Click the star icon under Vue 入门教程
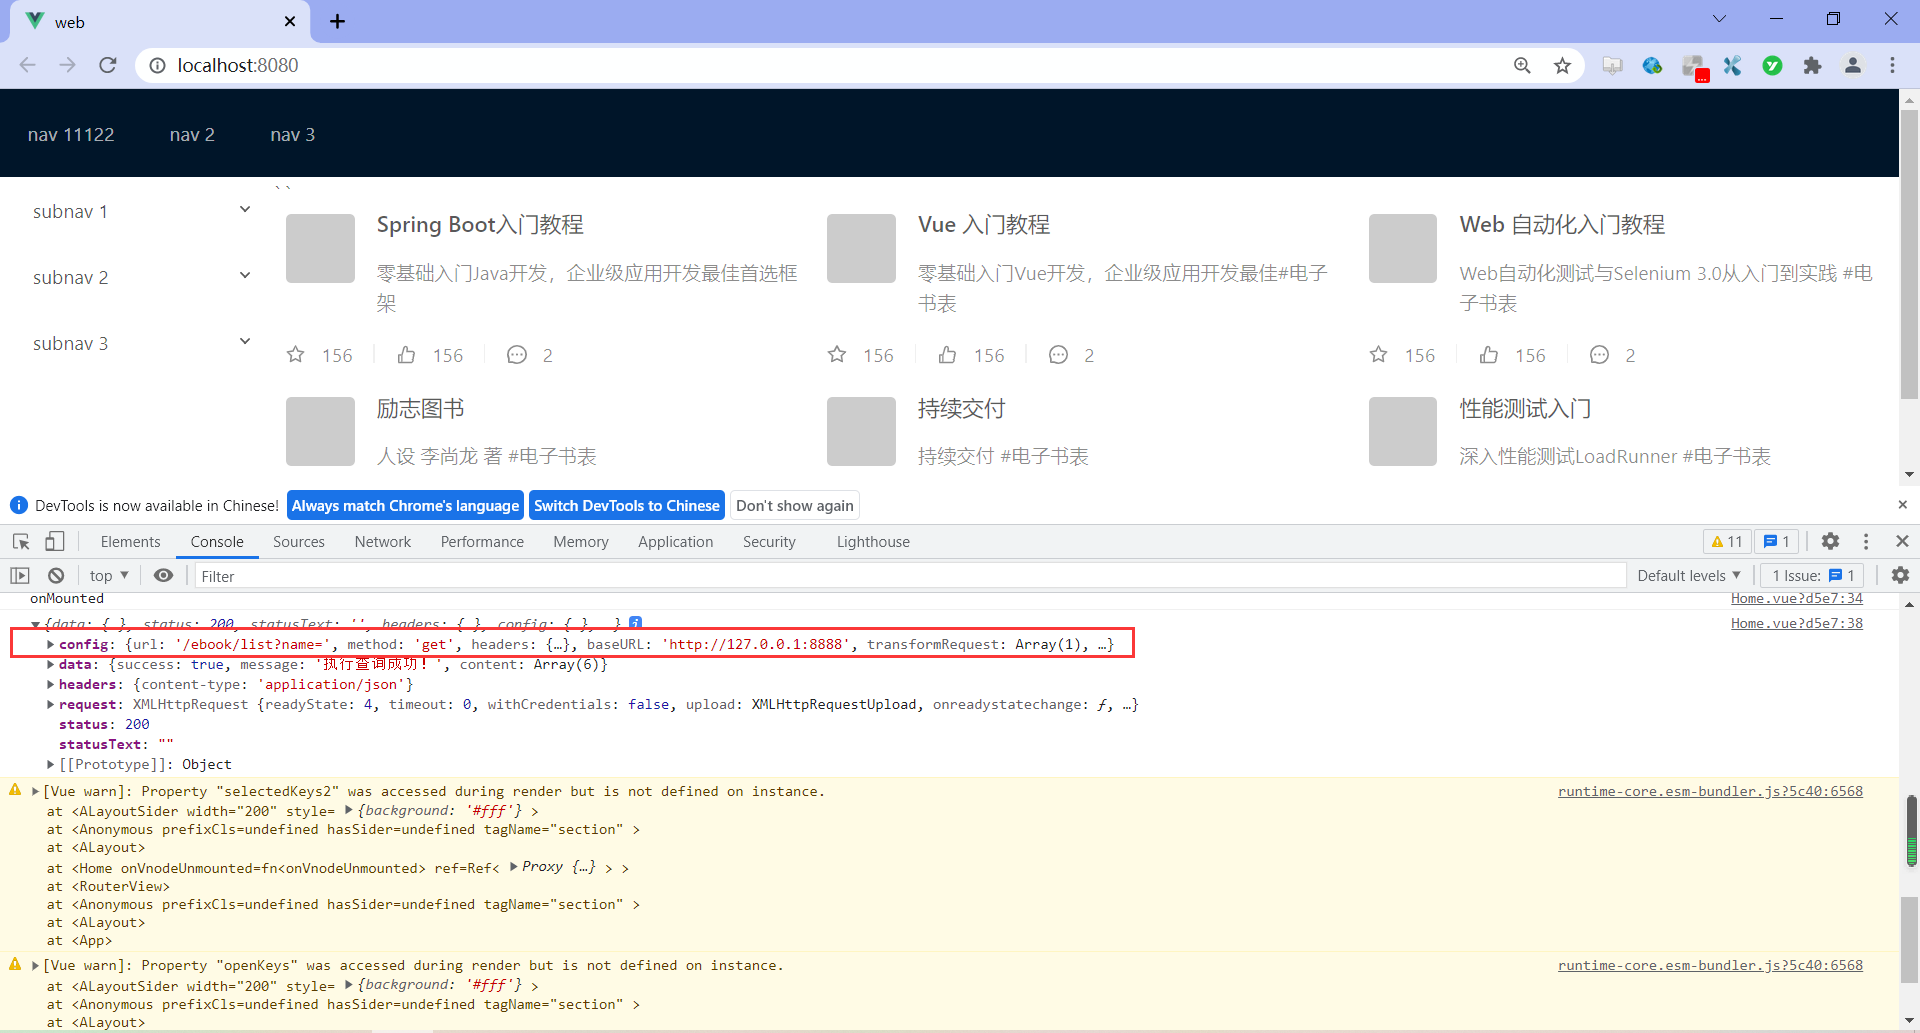1920x1033 pixels. [837, 354]
